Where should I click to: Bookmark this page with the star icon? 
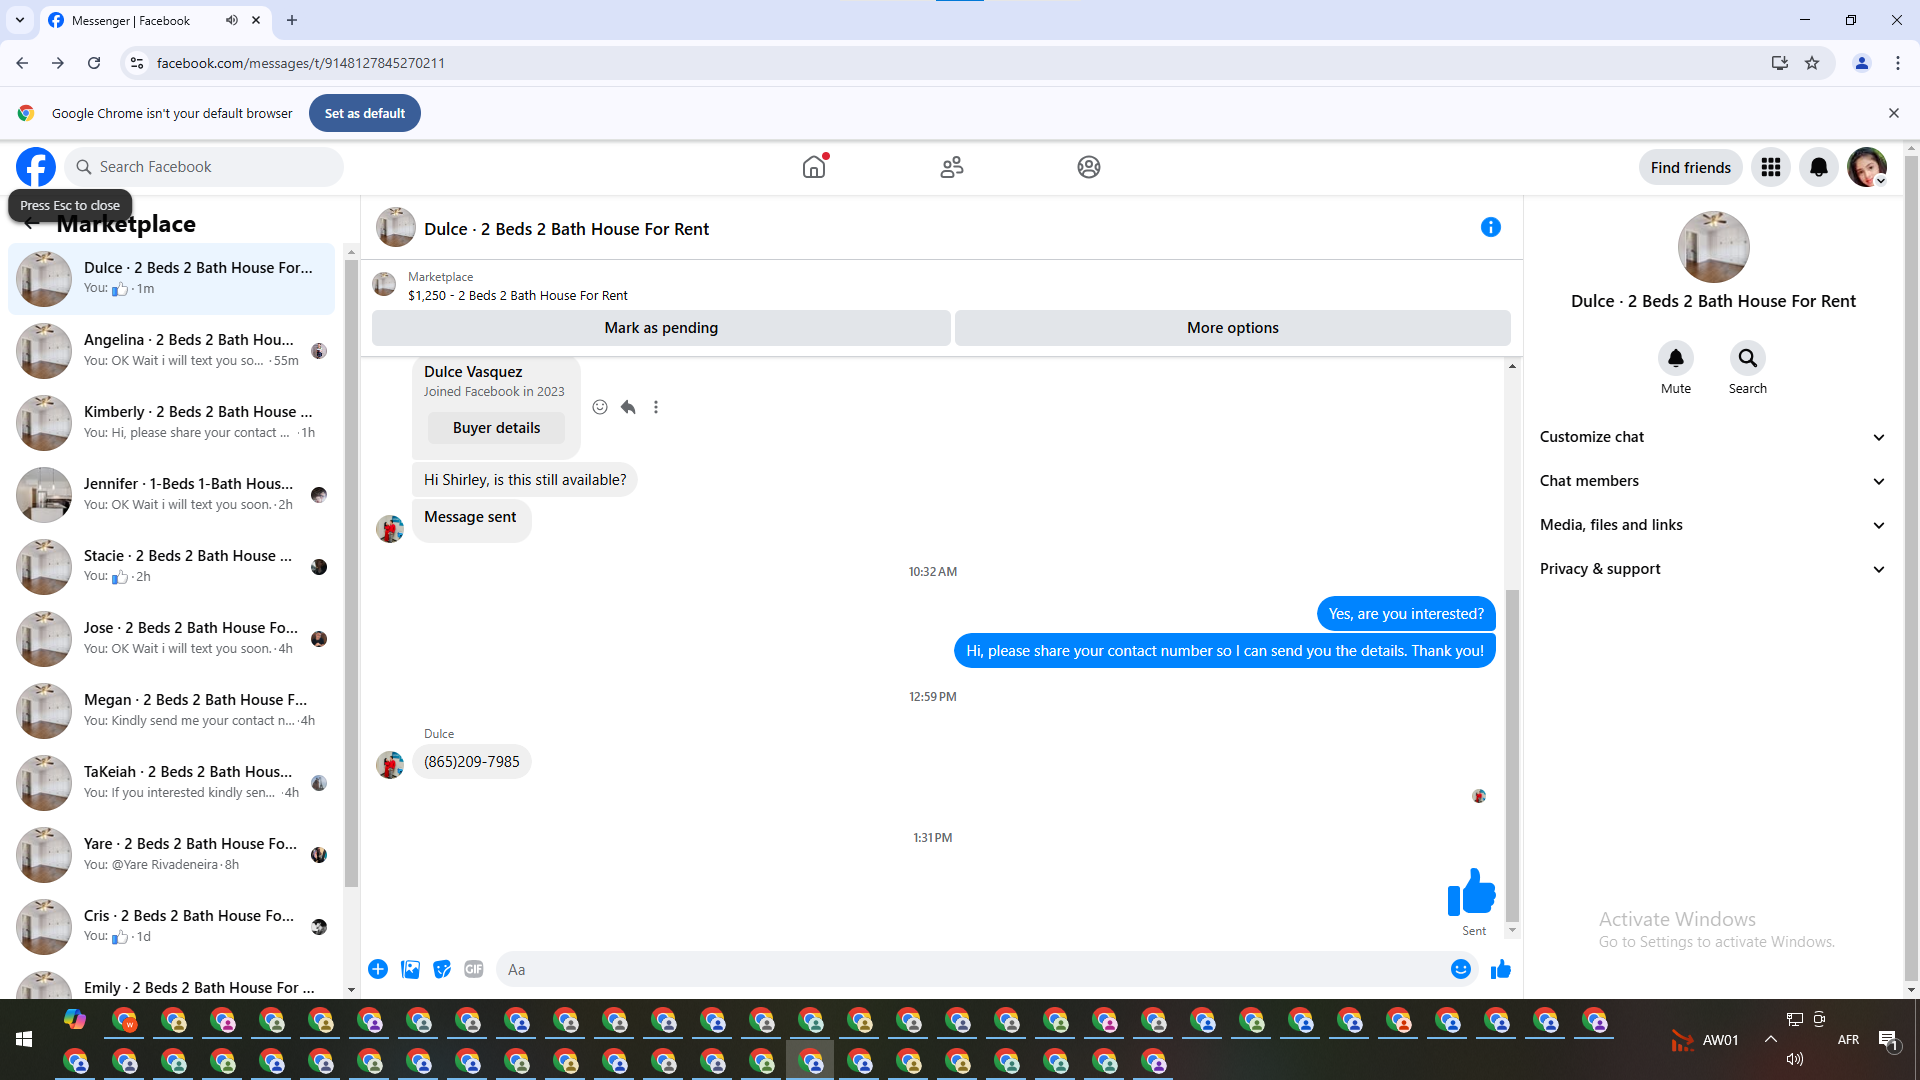tap(1812, 63)
